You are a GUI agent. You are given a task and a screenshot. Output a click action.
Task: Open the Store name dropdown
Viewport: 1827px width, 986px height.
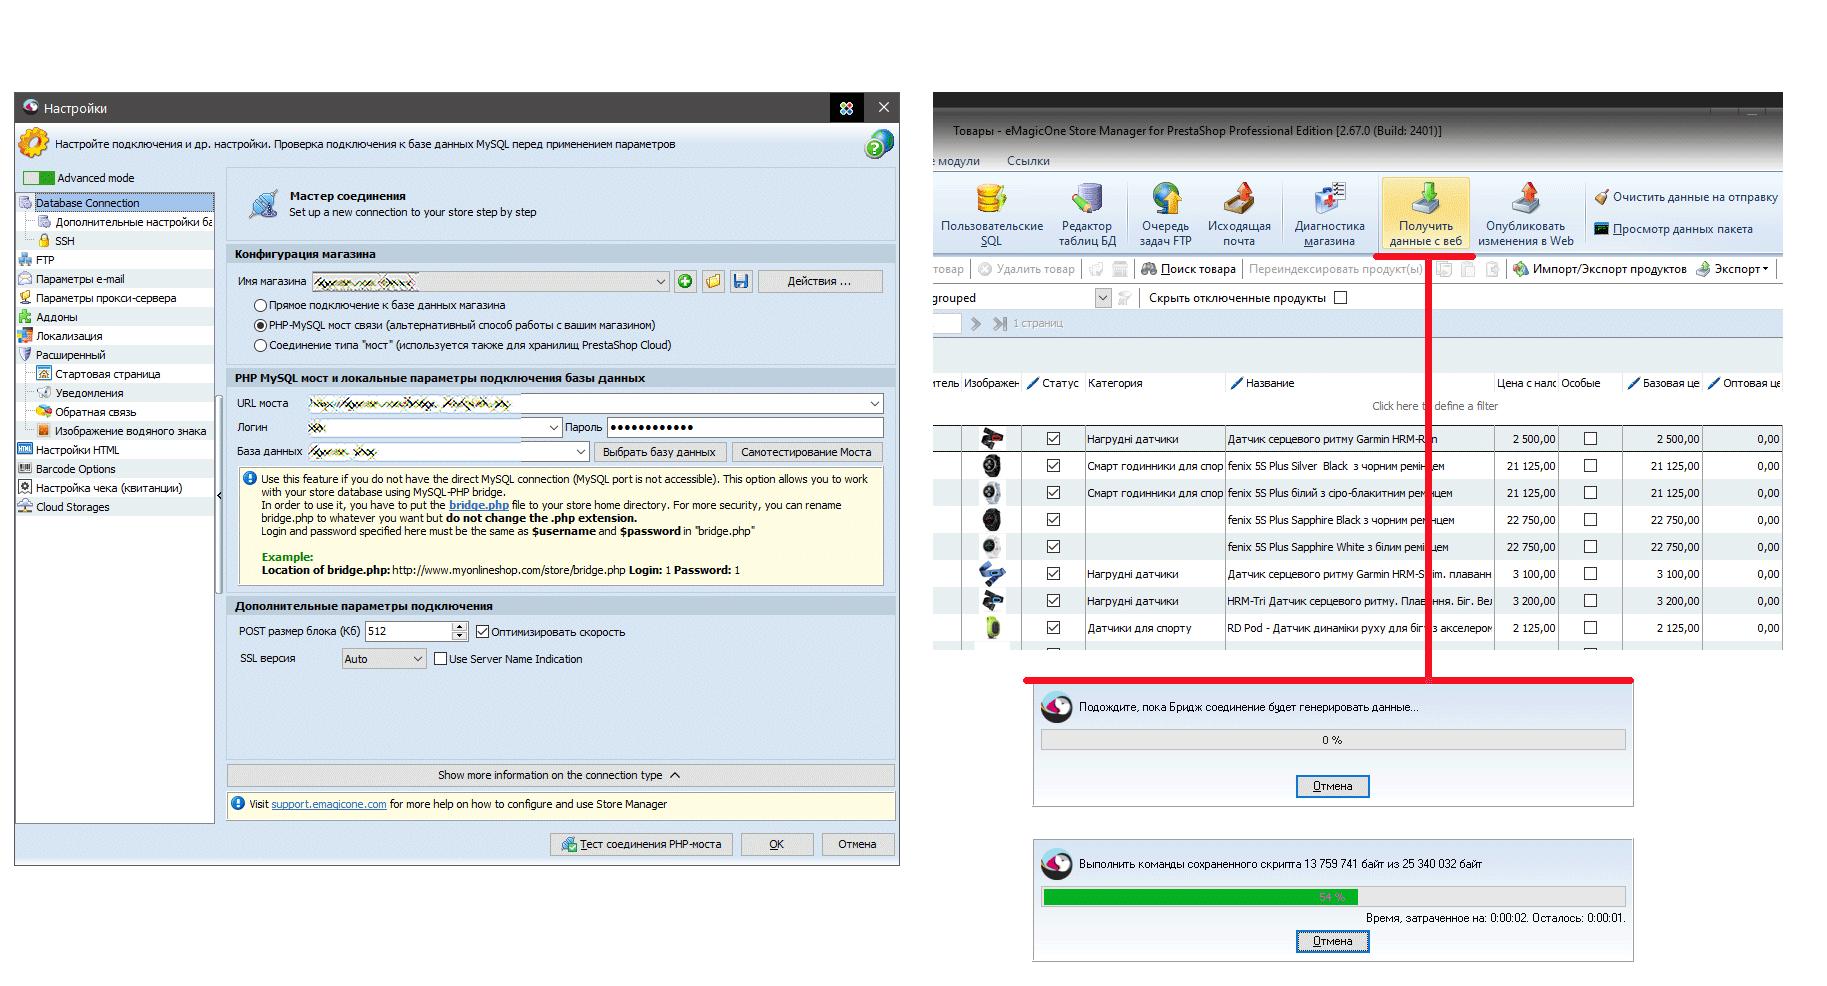coord(661,282)
